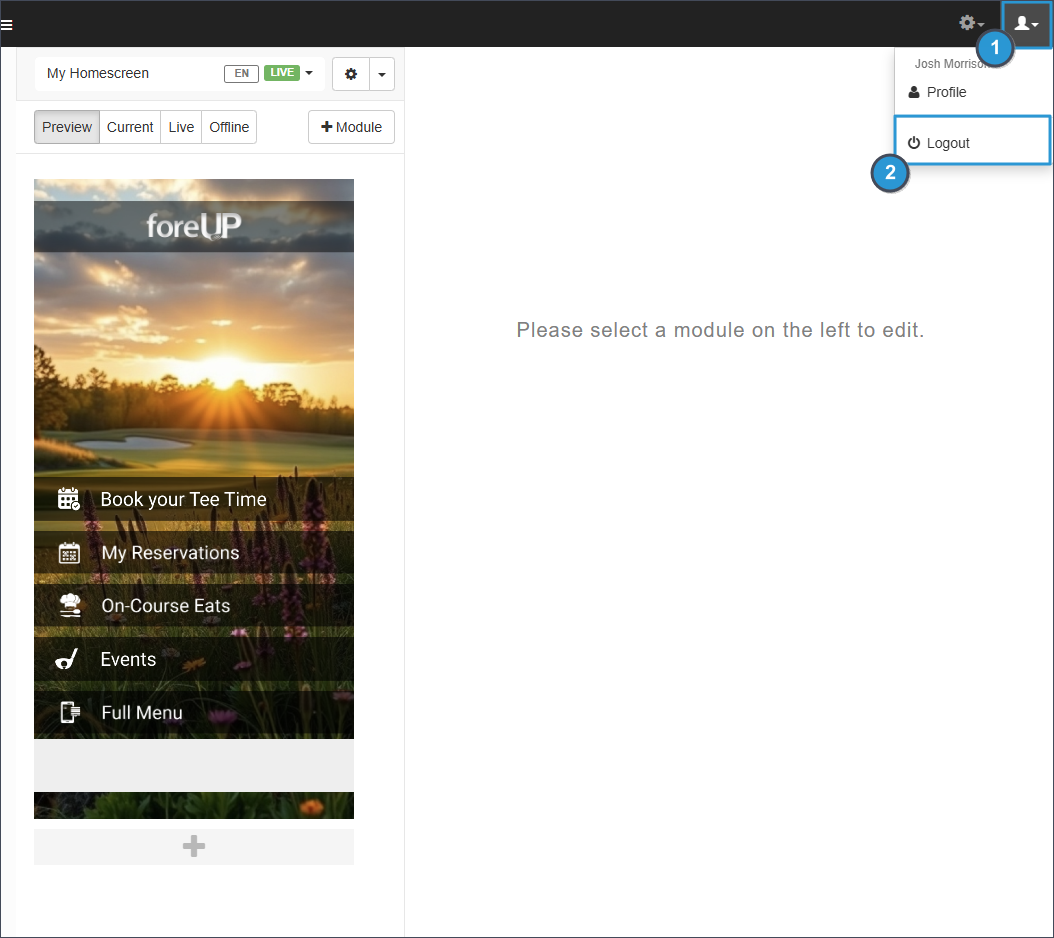The image size is (1054, 938).
Task: Switch to Current view mode
Action: [x=130, y=127]
